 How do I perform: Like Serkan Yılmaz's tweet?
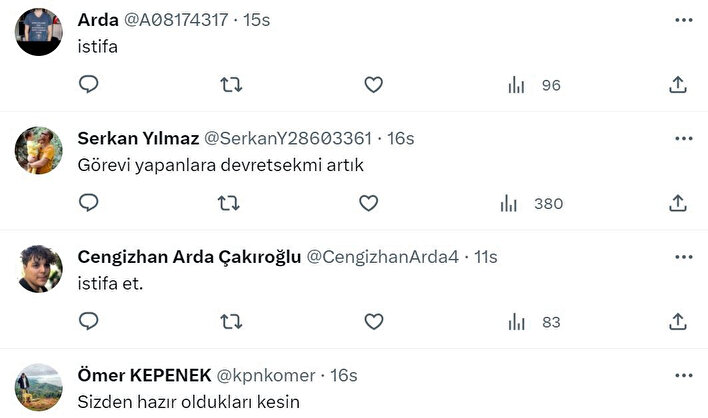(368, 204)
